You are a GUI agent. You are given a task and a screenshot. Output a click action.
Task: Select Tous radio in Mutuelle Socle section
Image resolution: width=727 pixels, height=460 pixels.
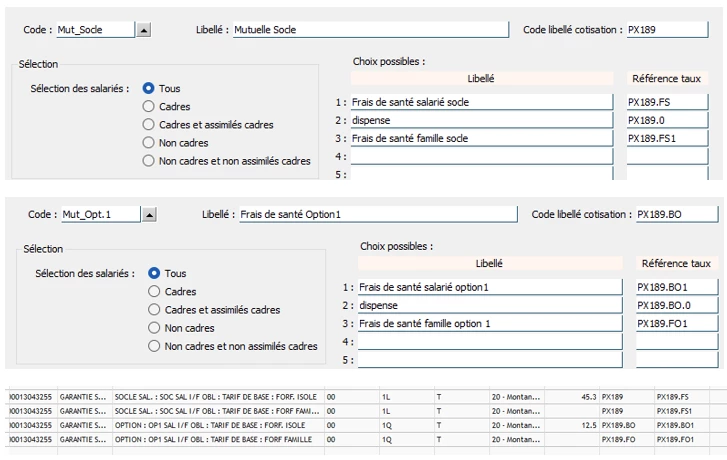[149, 89]
